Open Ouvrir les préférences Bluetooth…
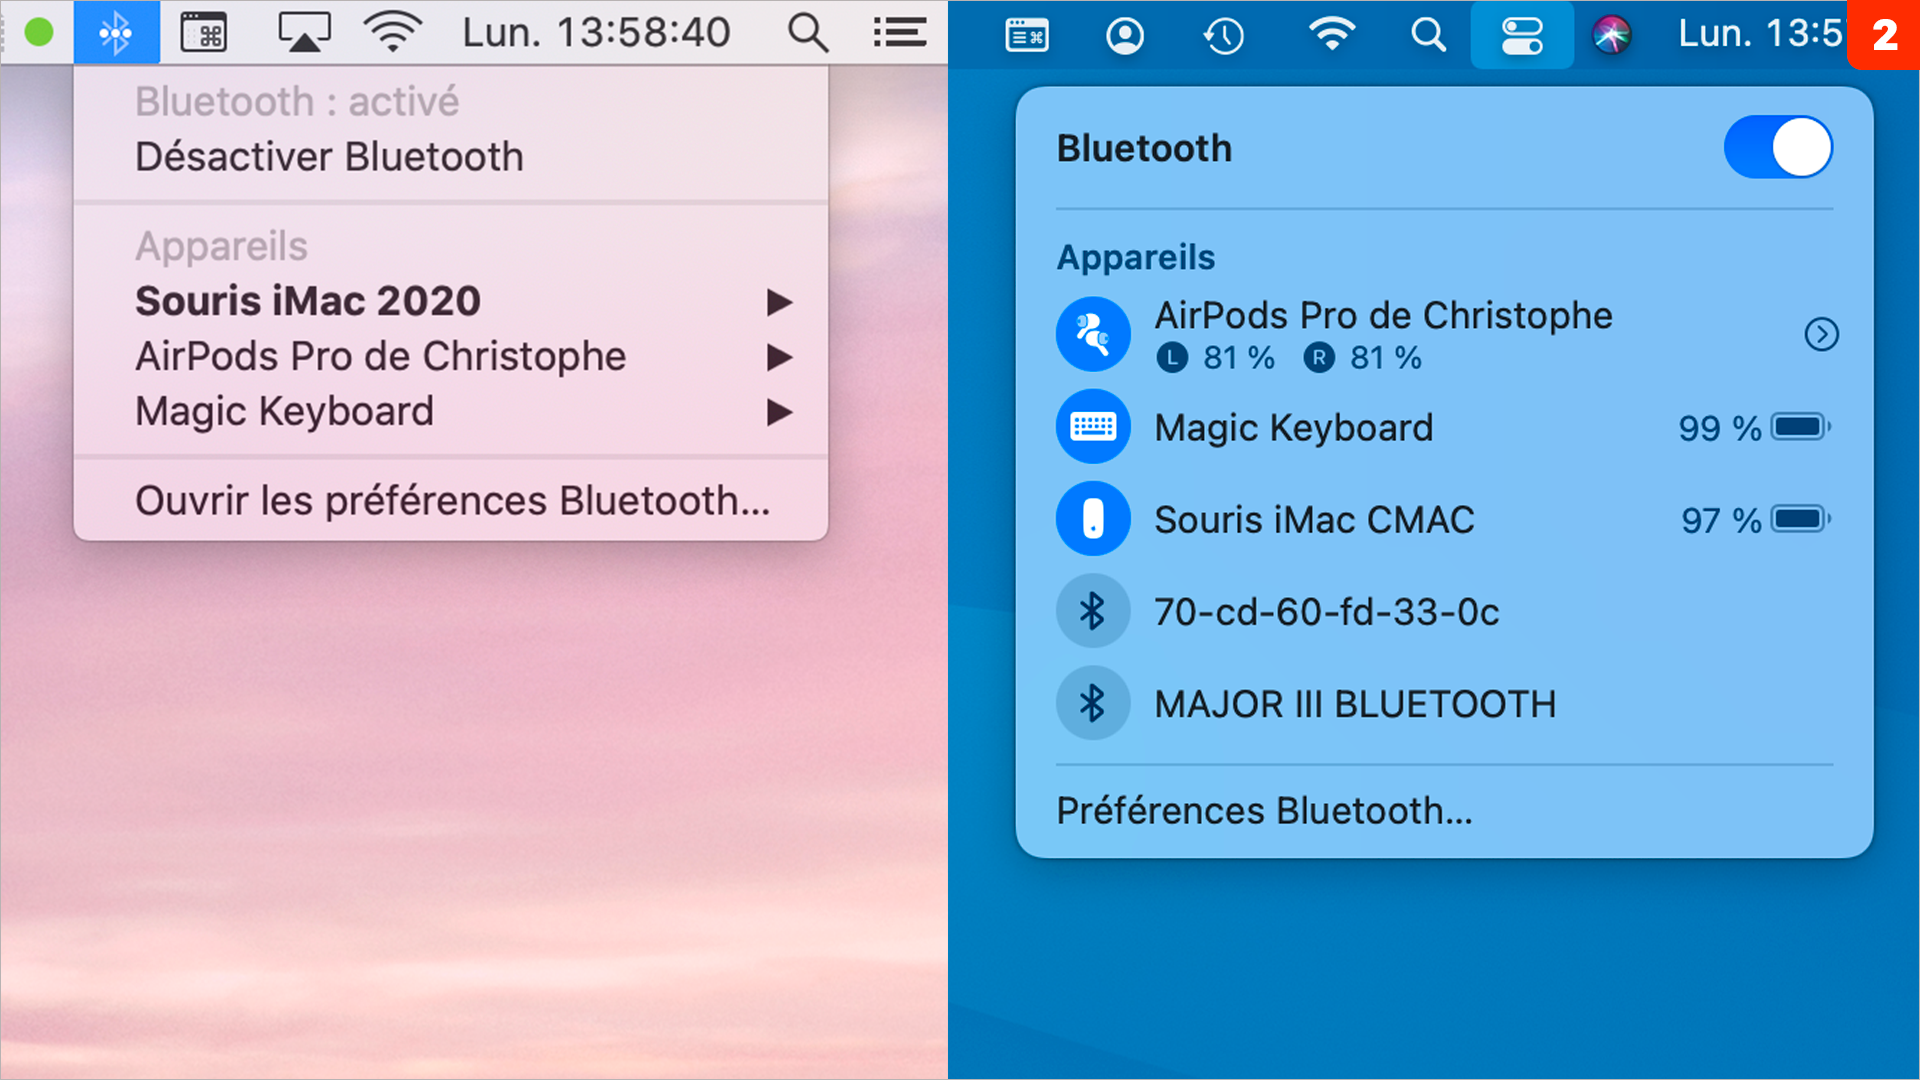This screenshot has height=1080, width=1920. pyautogui.click(x=453, y=500)
